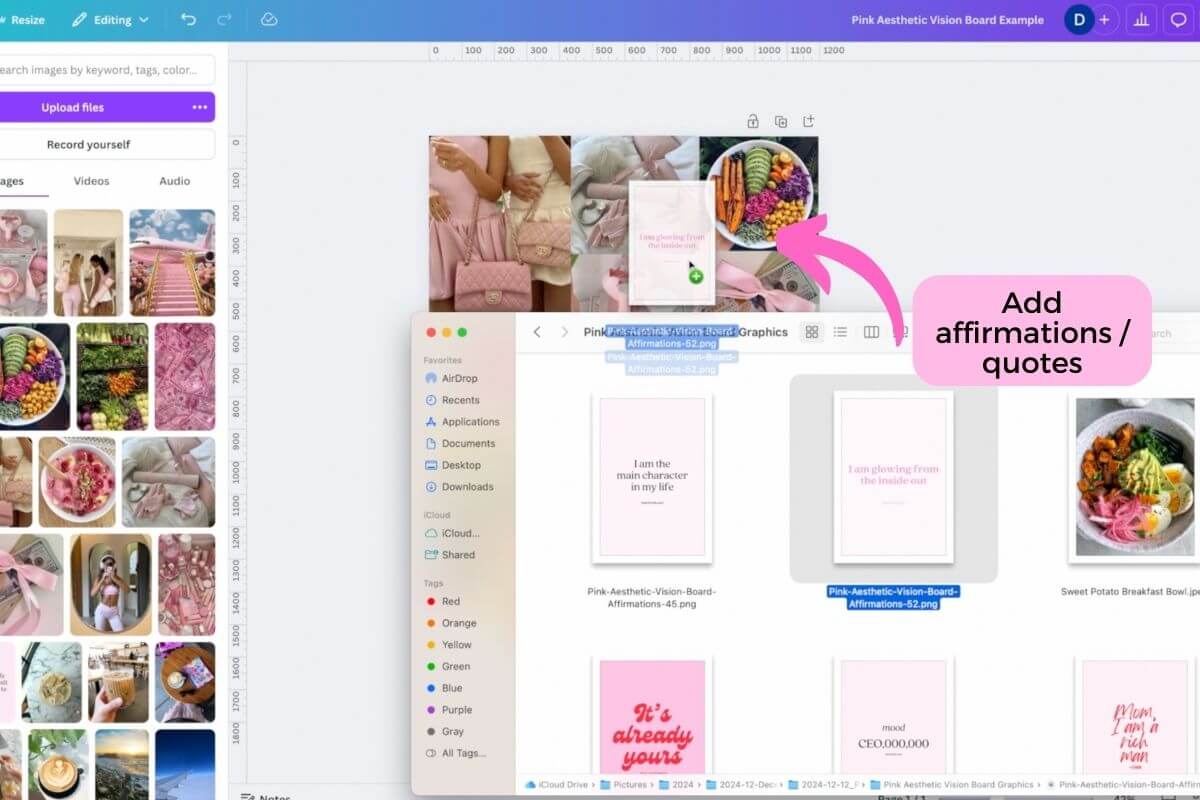Click the redo arrow icon
This screenshot has height=800, width=1200.
click(224, 19)
